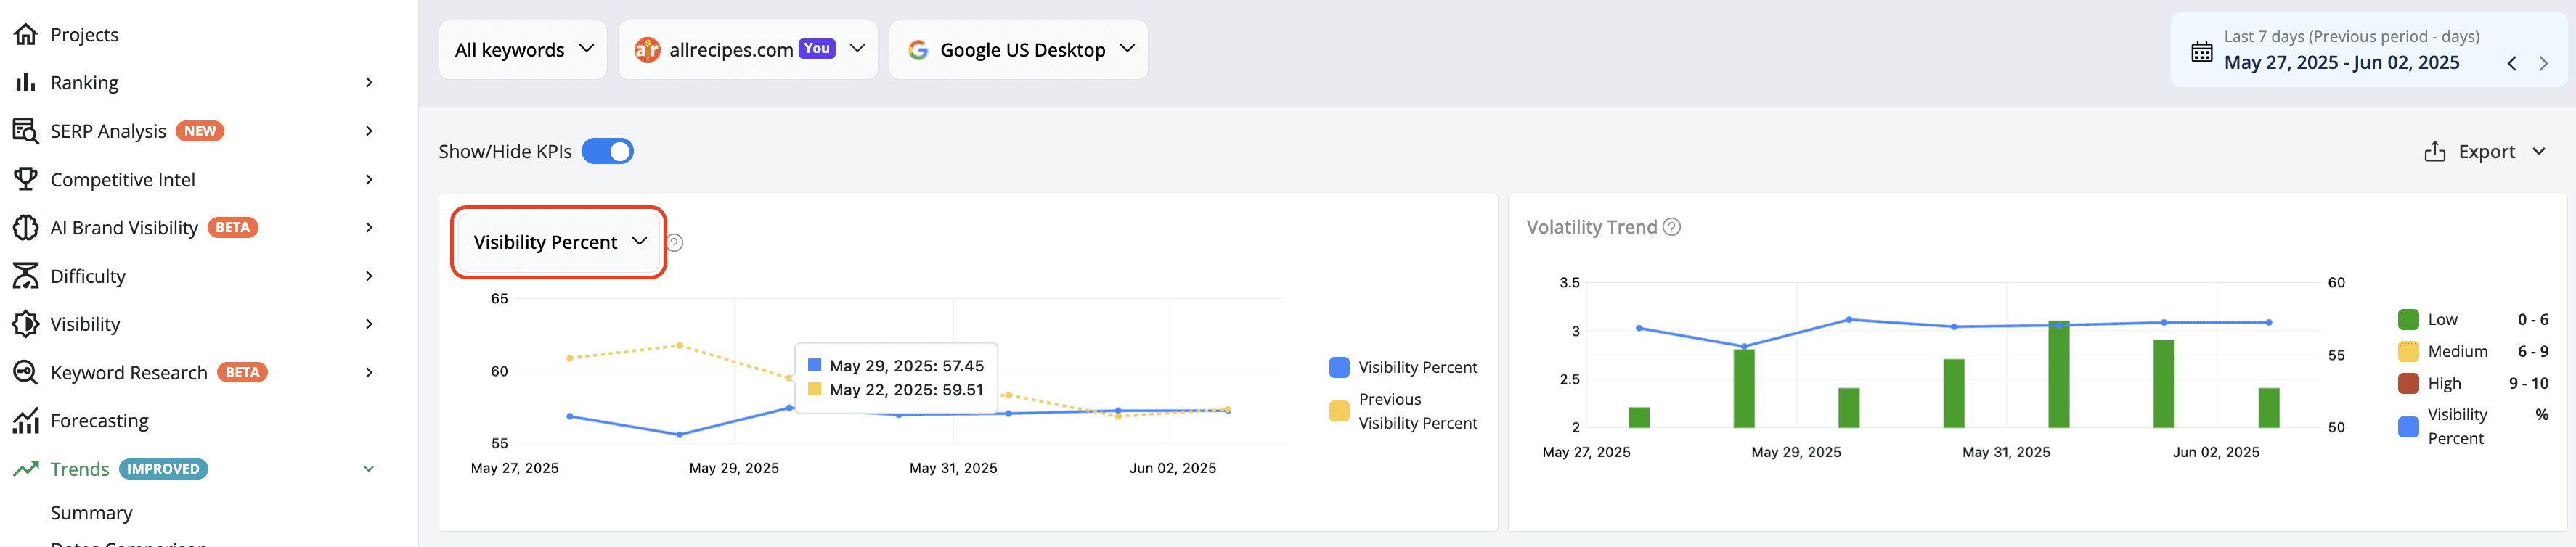Go to previous date period arrow
Viewport: 2576px width, 547px height.
pyautogui.click(x=2511, y=63)
